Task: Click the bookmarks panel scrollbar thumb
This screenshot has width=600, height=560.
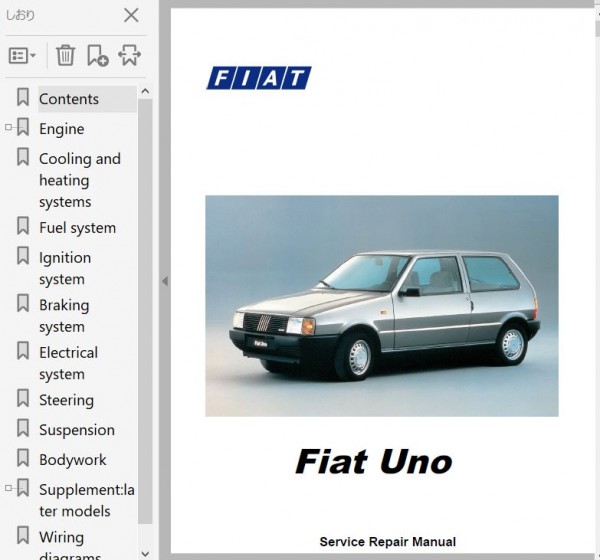Action: 145,311
